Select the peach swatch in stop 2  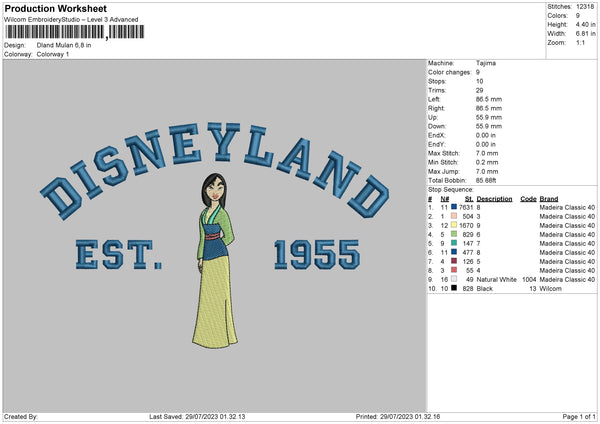pyautogui.click(x=453, y=217)
